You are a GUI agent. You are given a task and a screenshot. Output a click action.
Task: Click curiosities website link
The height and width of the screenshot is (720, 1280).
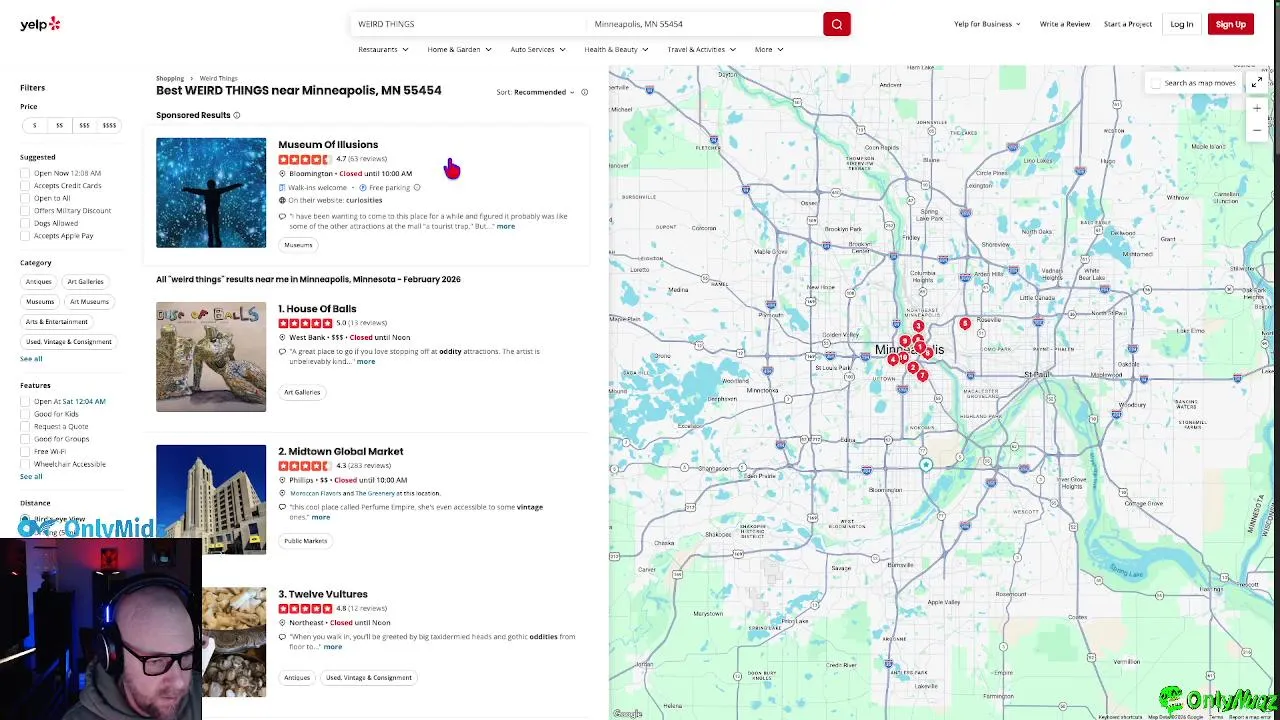click(x=364, y=200)
